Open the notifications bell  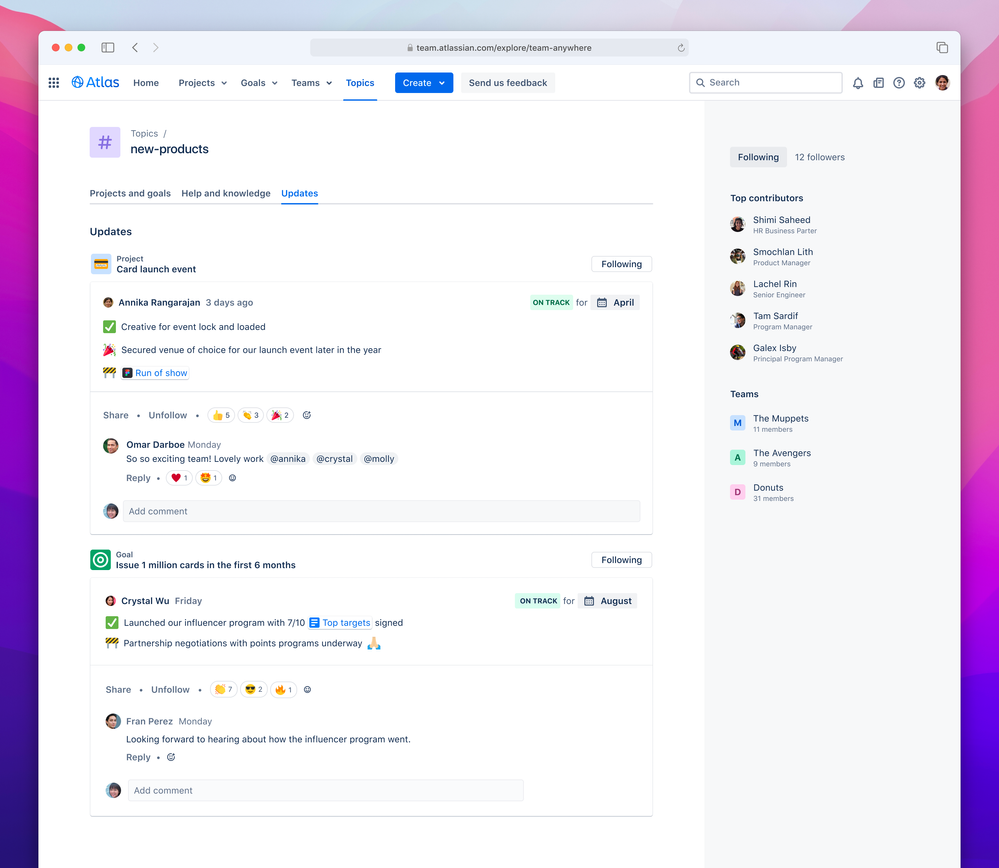point(858,83)
